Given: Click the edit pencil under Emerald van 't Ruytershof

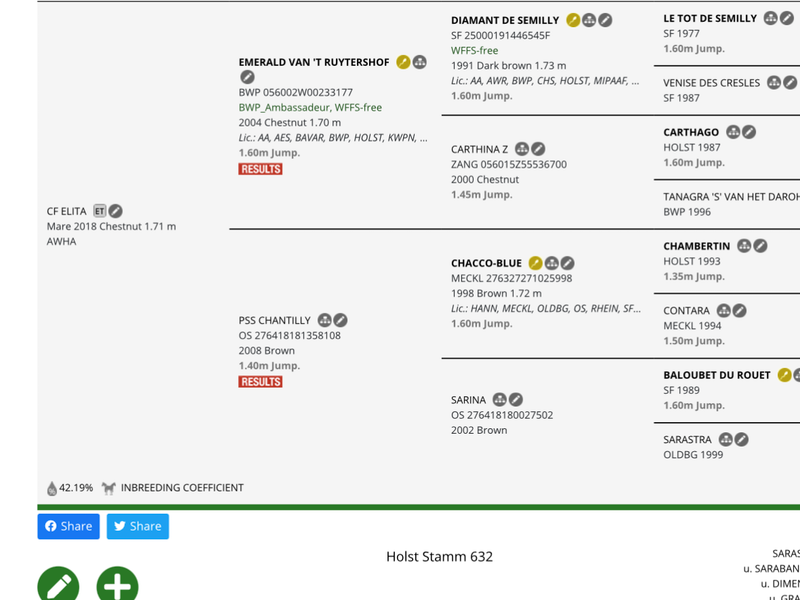Looking at the screenshot, I should point(247,77).
